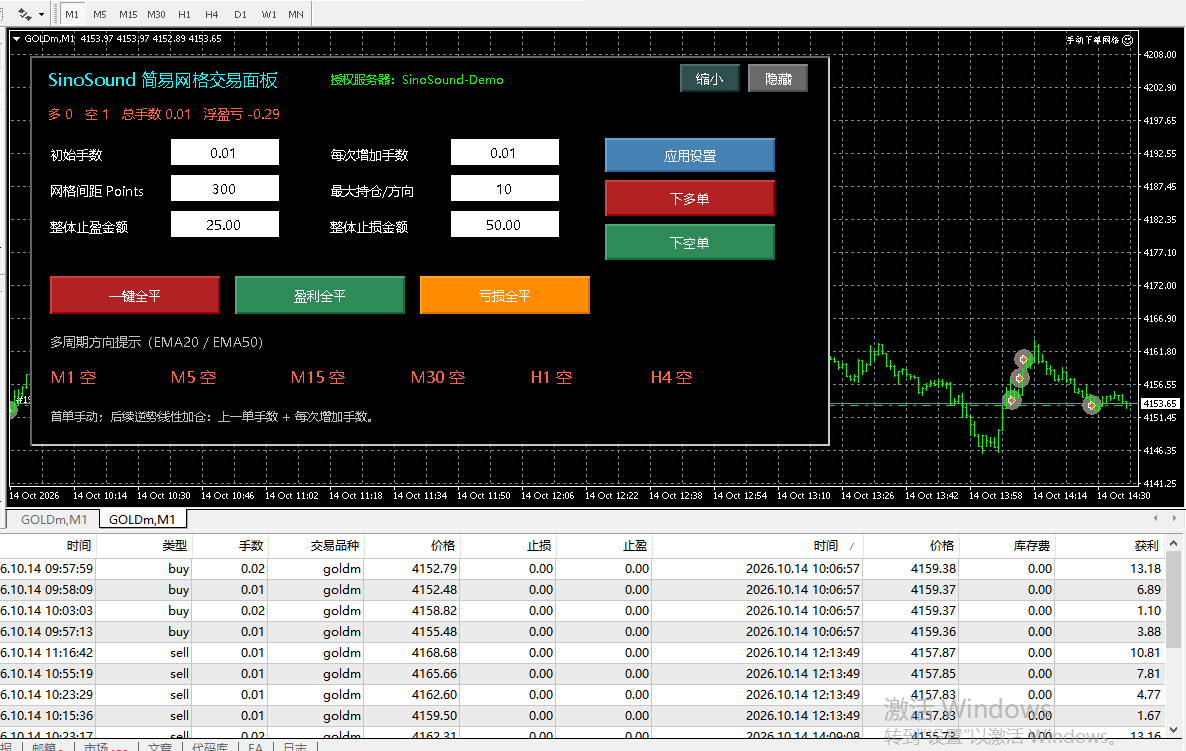Image resolution: width=1186 pixels, height=751 pixels.
Task: Click the trade marker on the price line
Action: coord(1091,405)
